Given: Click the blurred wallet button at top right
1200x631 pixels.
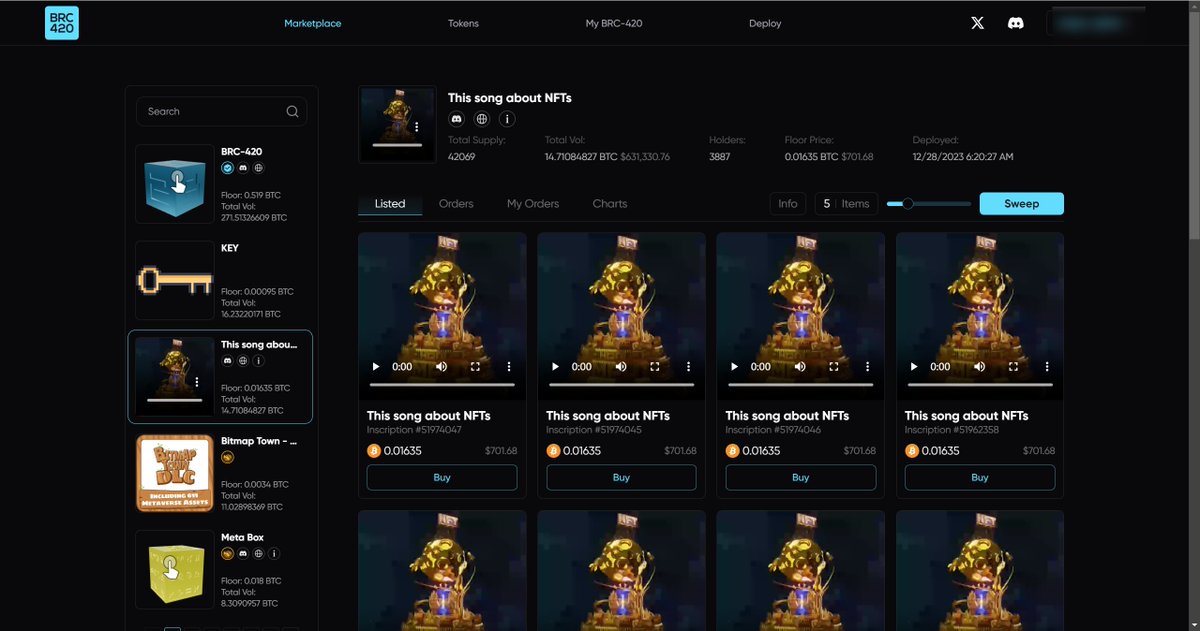Looking at the screenshot, I should [x=1095, y=23].
